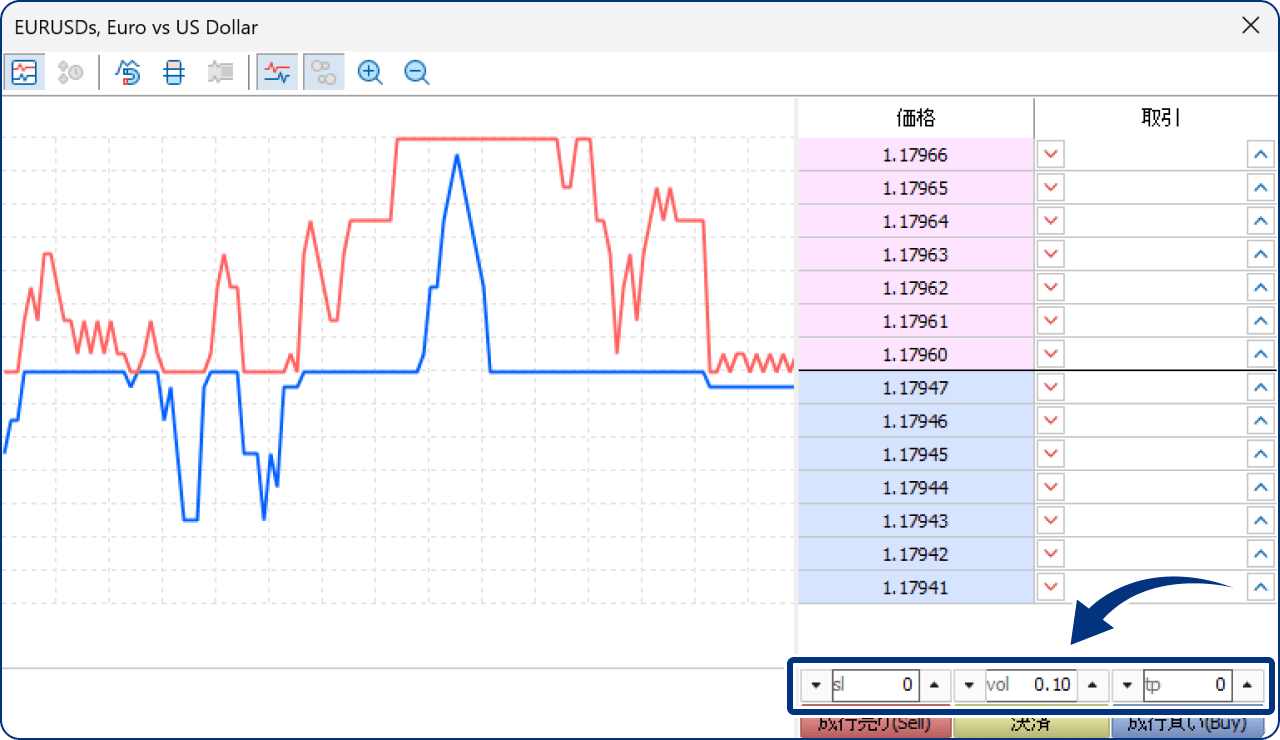Toggle the bid/ask spread lines icon
The height and width of the screenshot is (740, 1280).
[x=277, y=72]
